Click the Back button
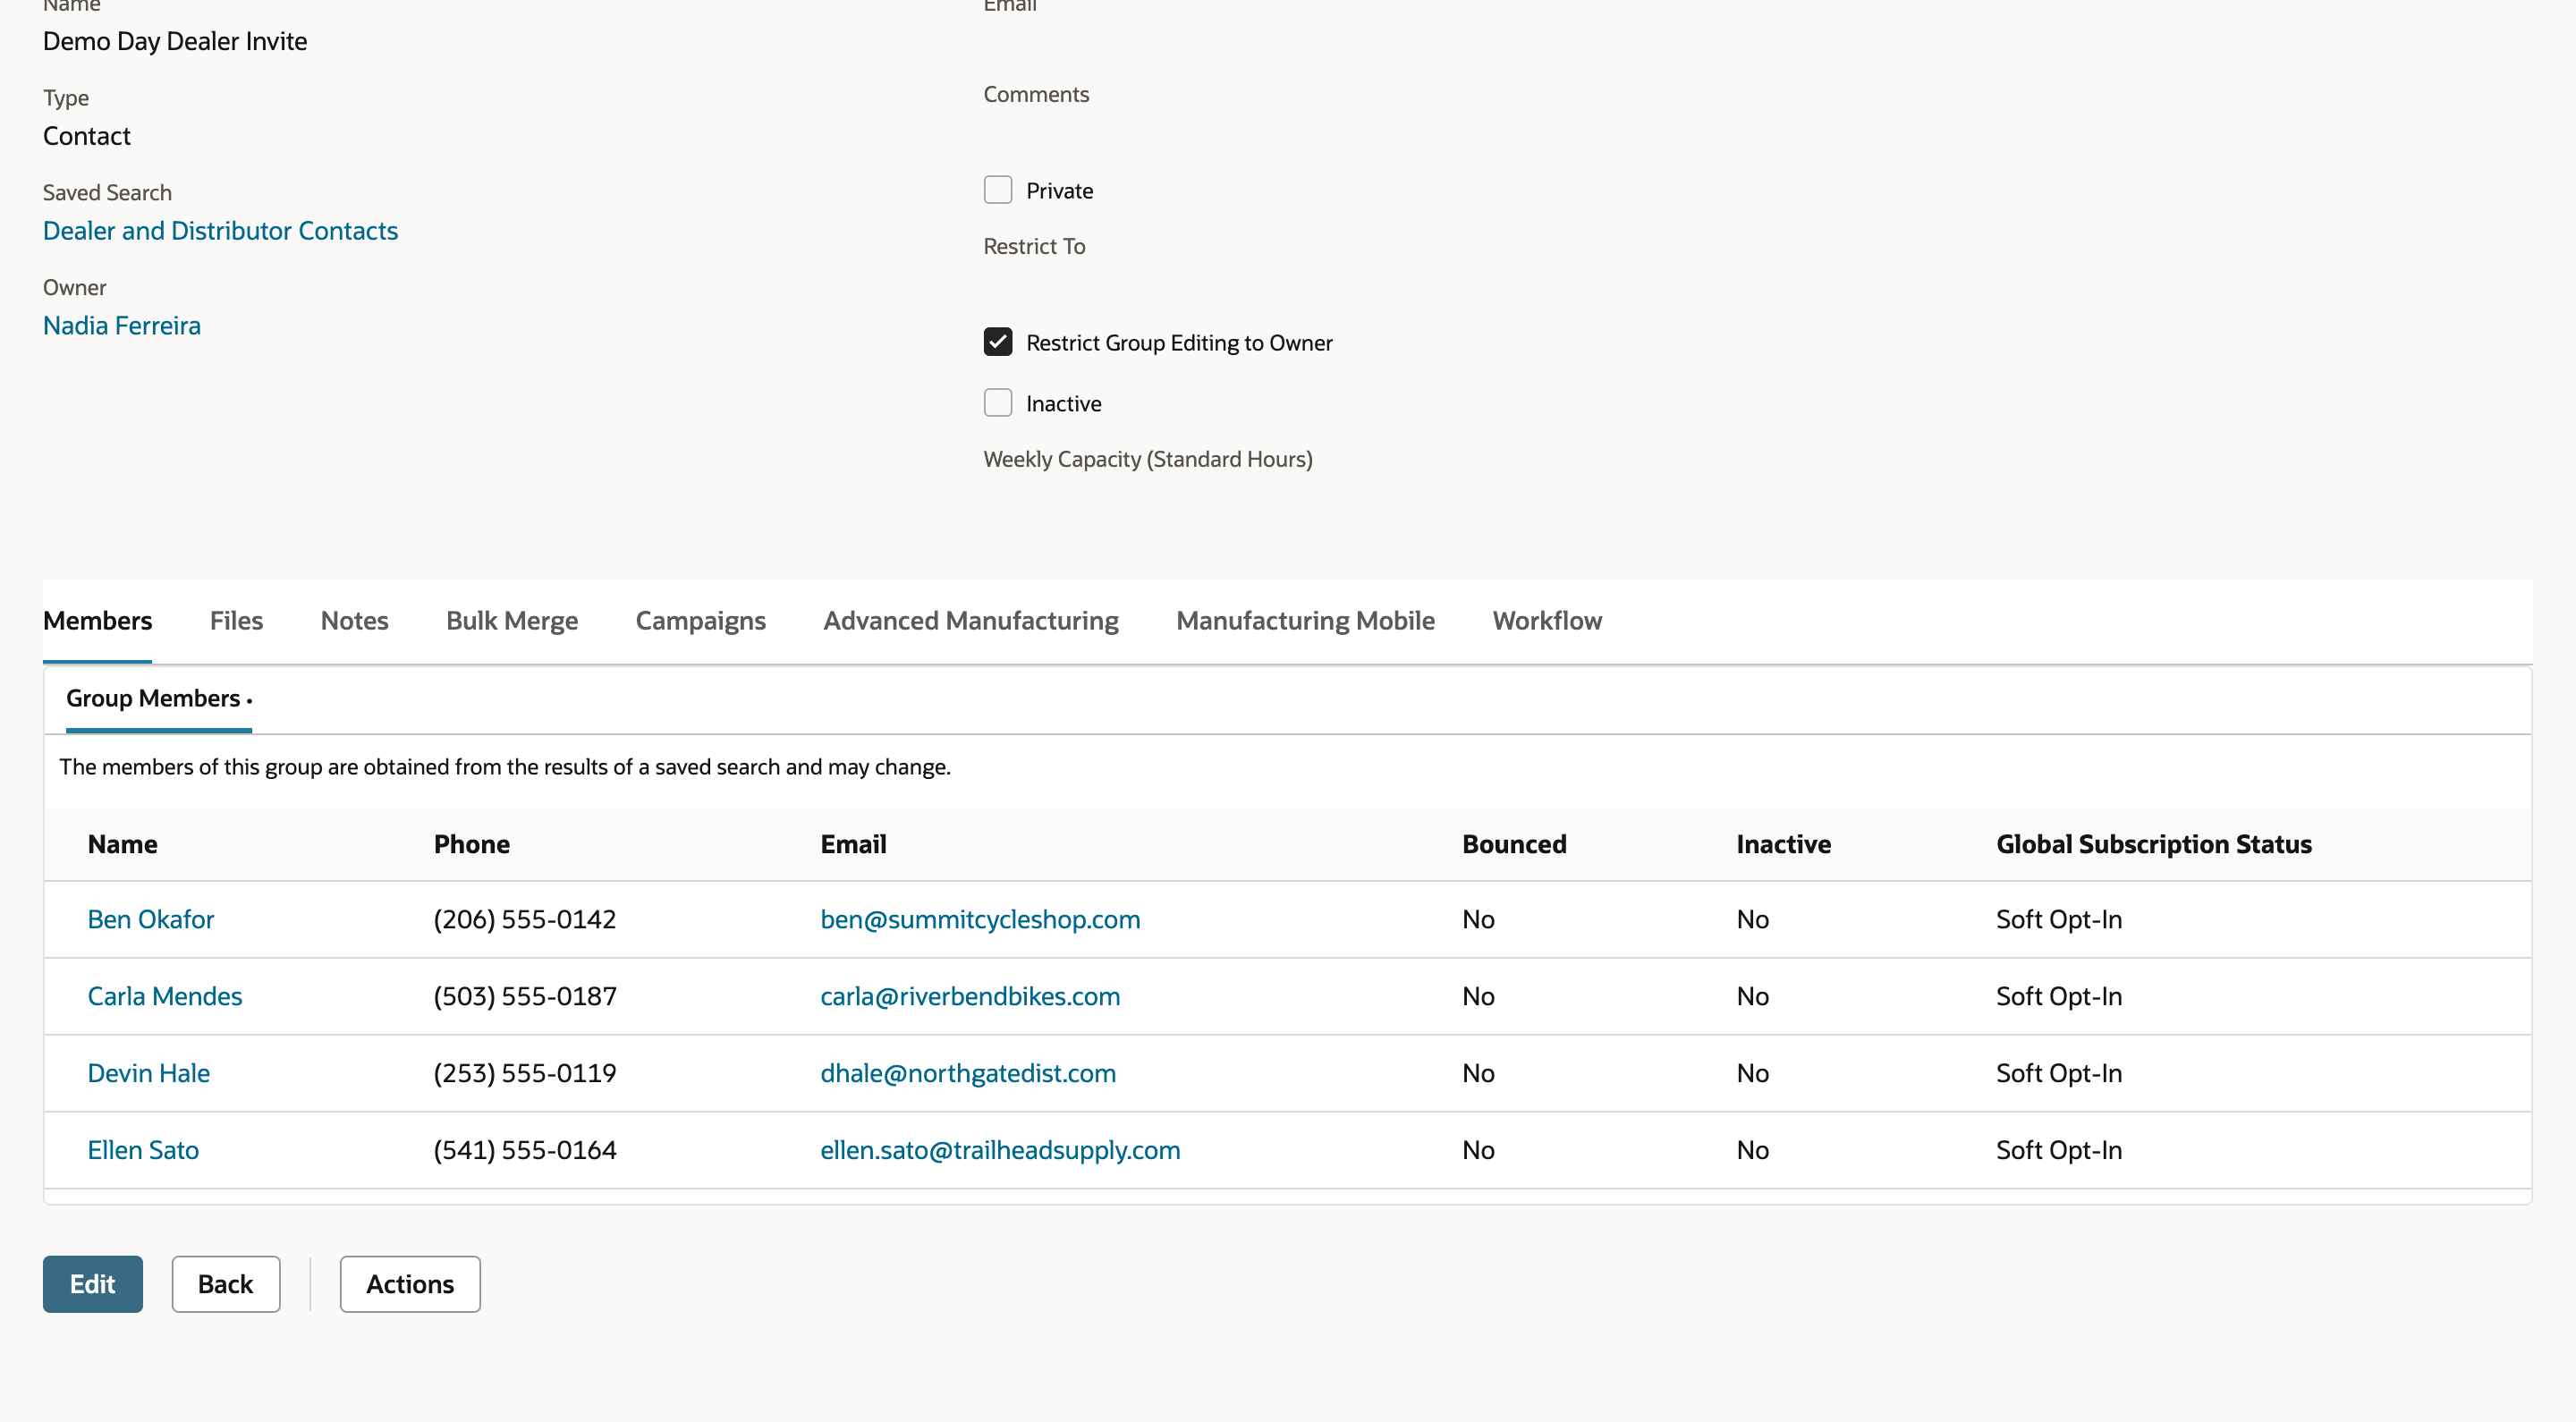Screen dimensions: 2576x1422 tap(226, 1284)
